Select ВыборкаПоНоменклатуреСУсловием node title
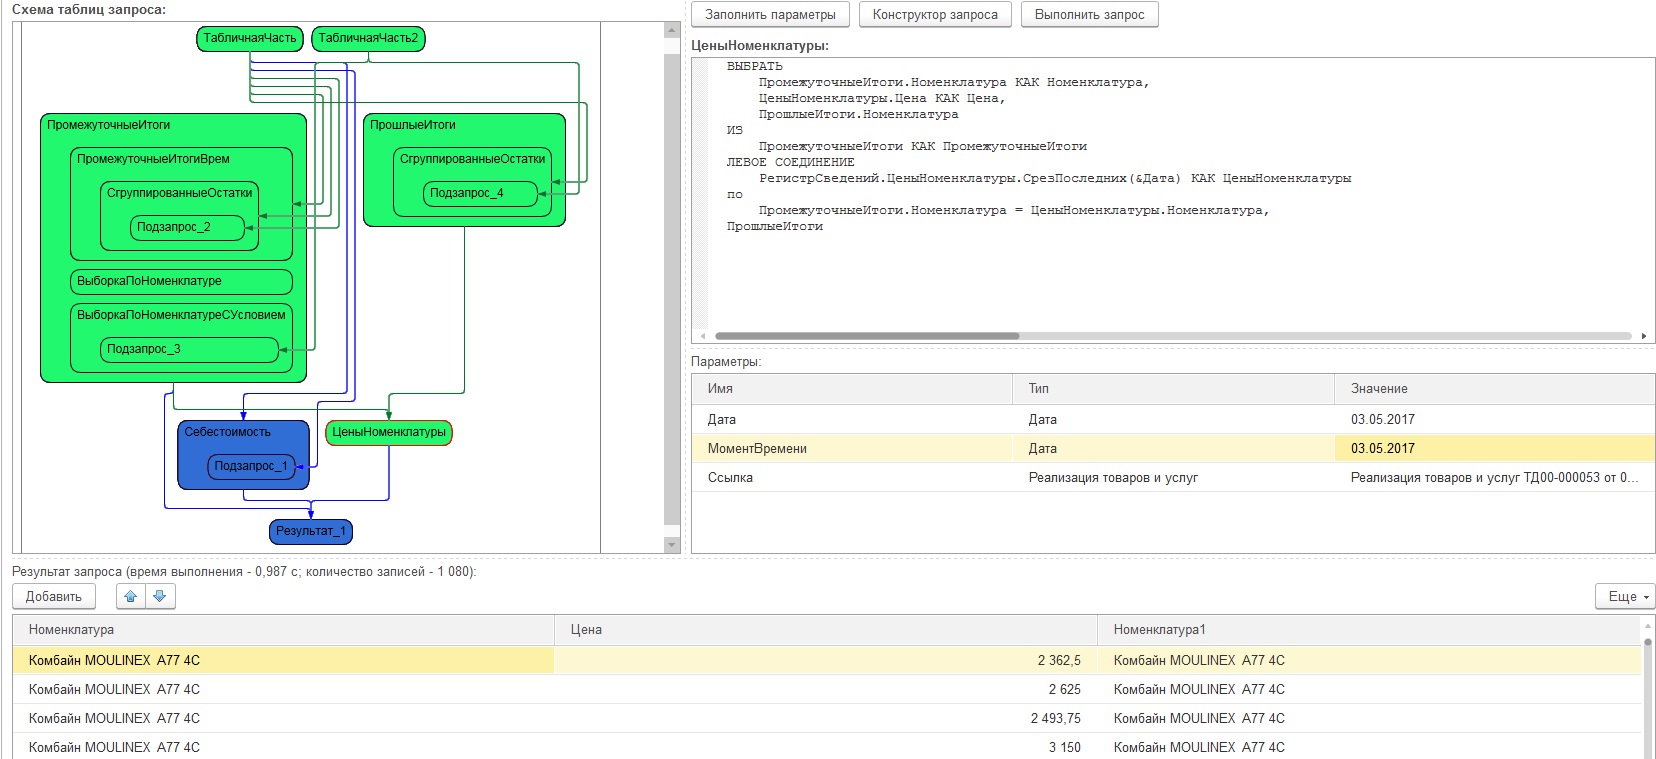This screenshot has width=1656, height=759. pyautogui.click(x=181, y=315)
